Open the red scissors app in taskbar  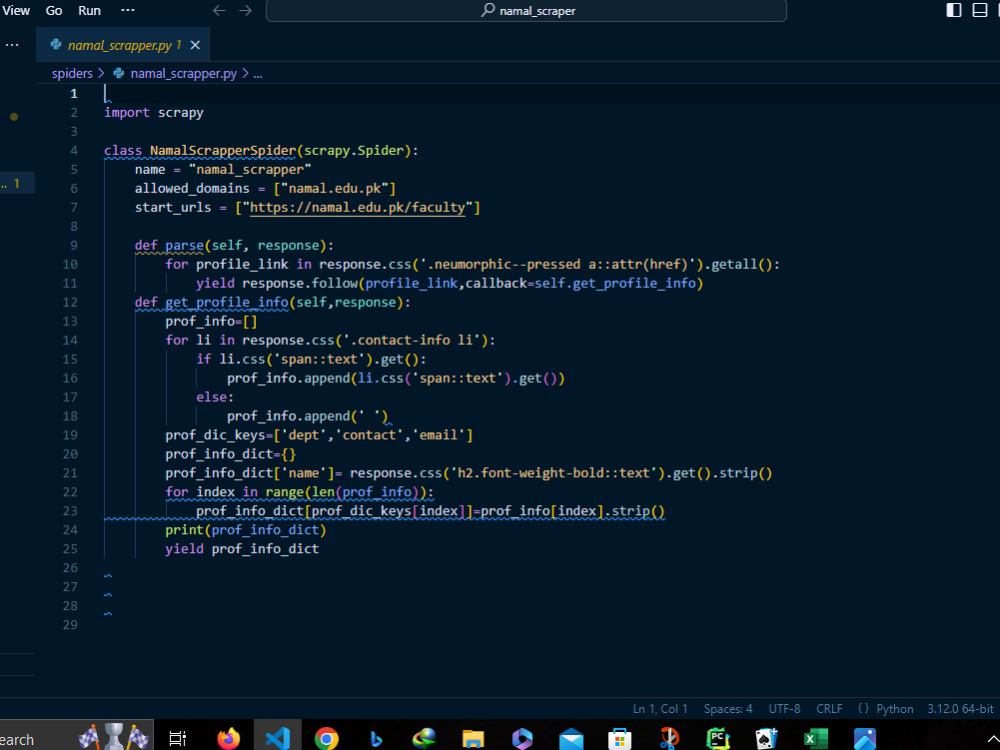pyautogui.click(x=669, y=739)
